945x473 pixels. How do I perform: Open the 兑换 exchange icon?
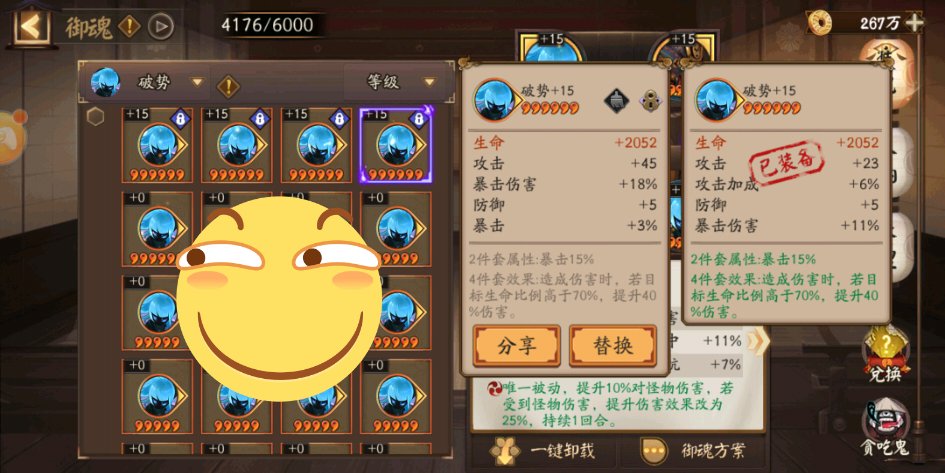(885, 356)
